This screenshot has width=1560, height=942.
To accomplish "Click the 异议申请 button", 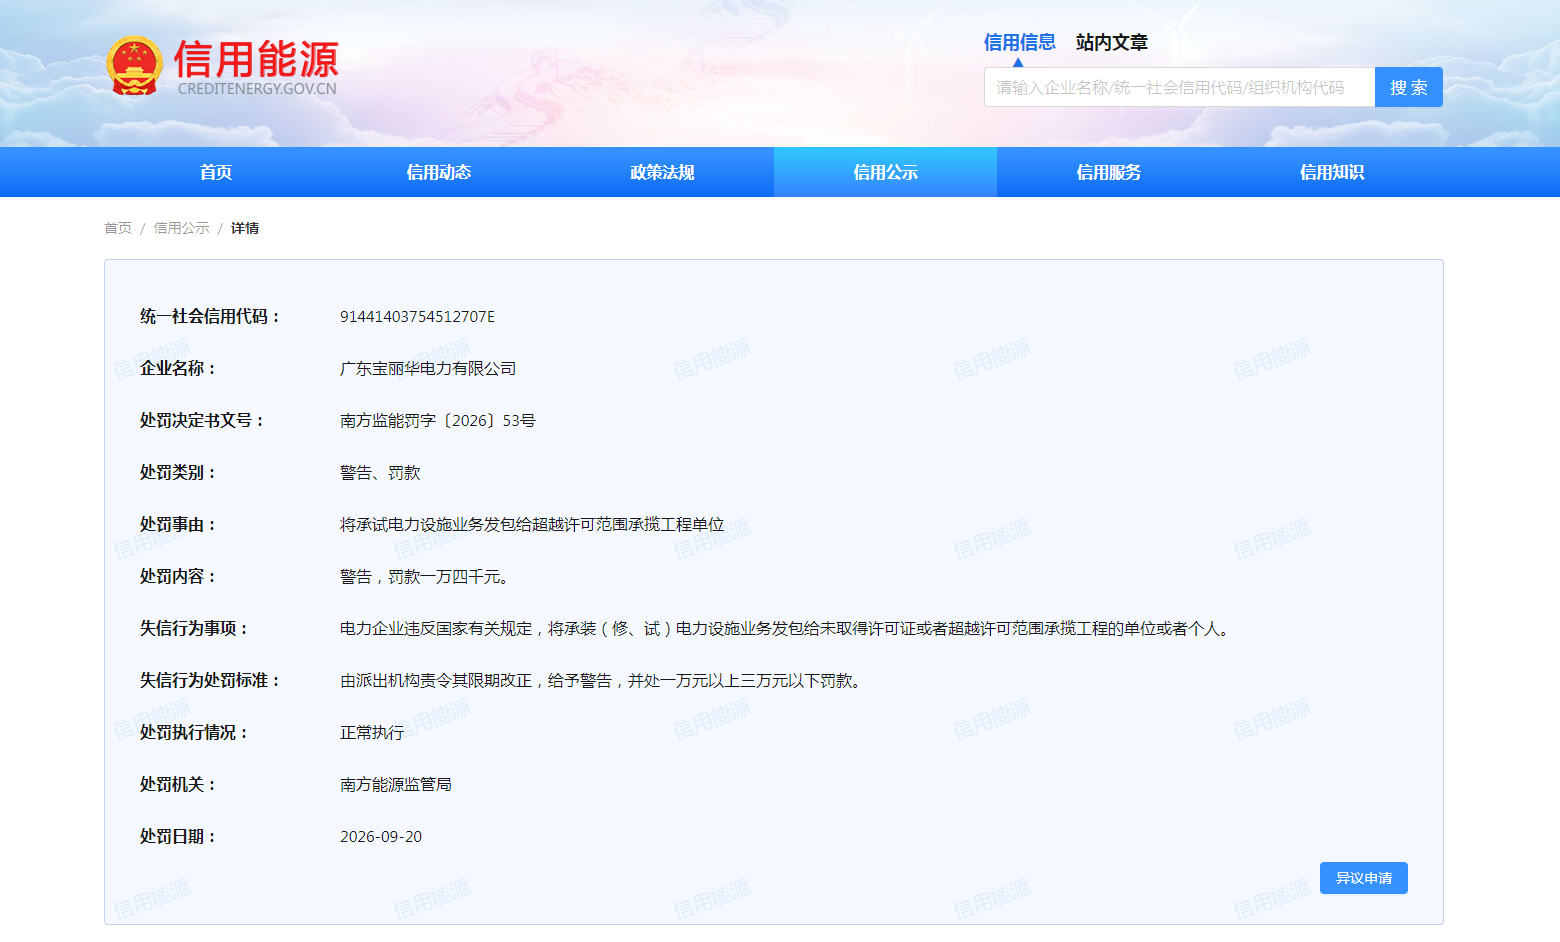I will tap(1363, 878).
